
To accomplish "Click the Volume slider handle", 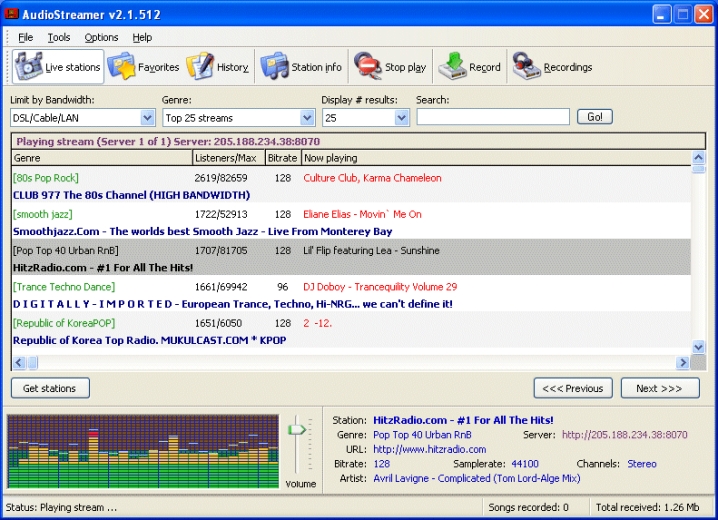I will pyautogui.click(x=296, y=429).
